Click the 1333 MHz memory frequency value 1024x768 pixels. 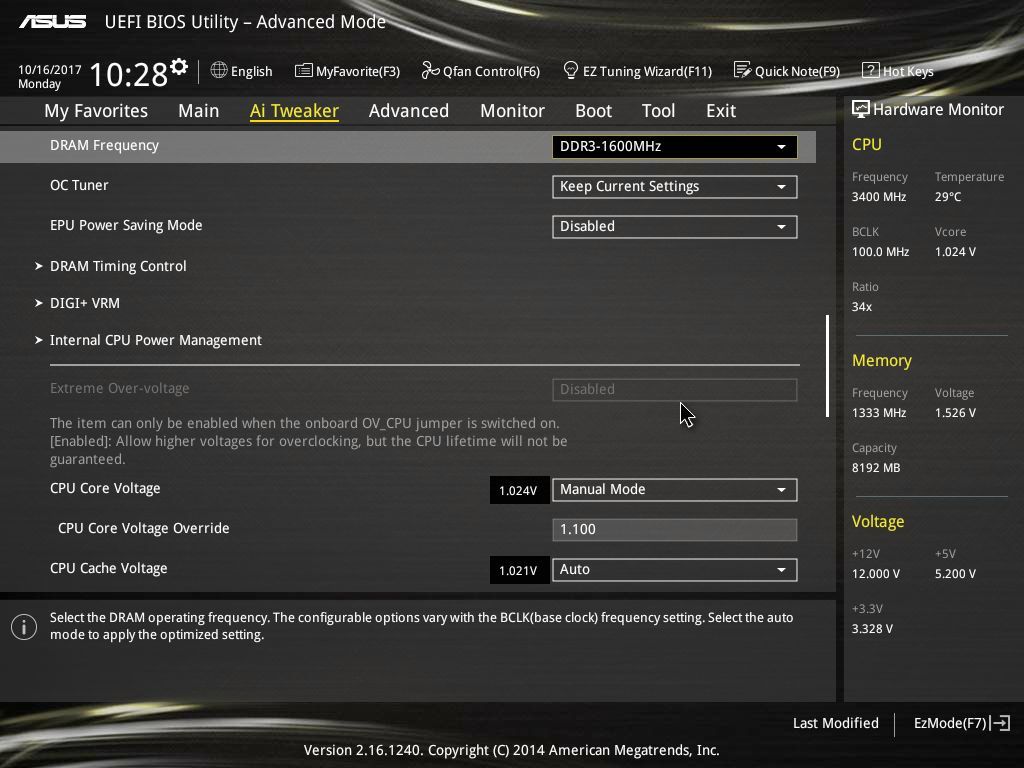click(878, 413)
